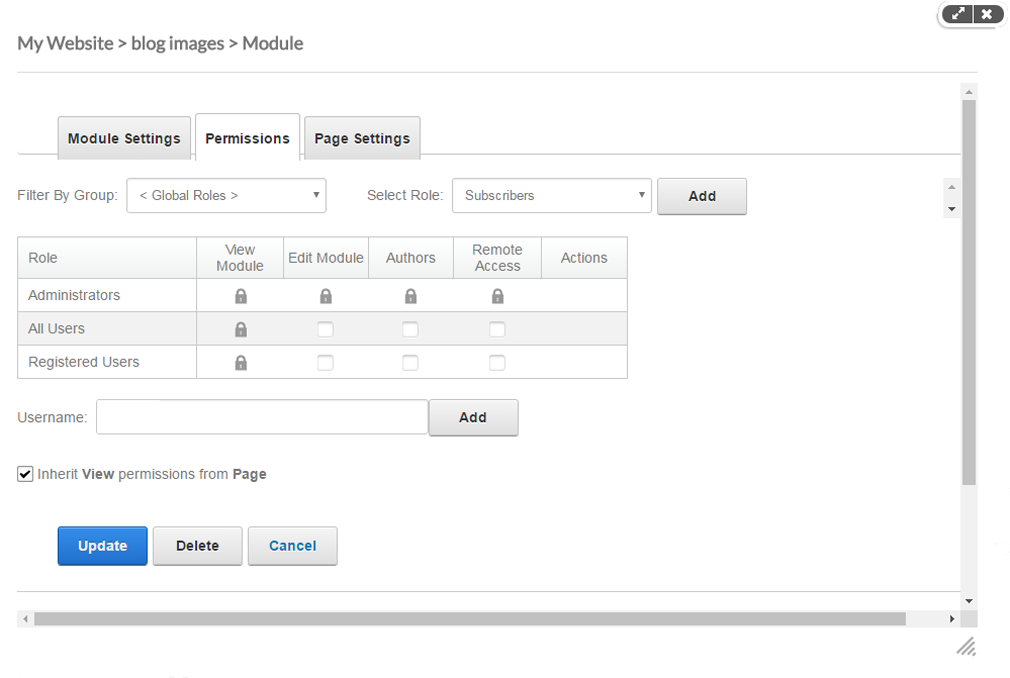1010x678 pixels.
Task: Focus the Username text field
Action: (x=262, y=418)
